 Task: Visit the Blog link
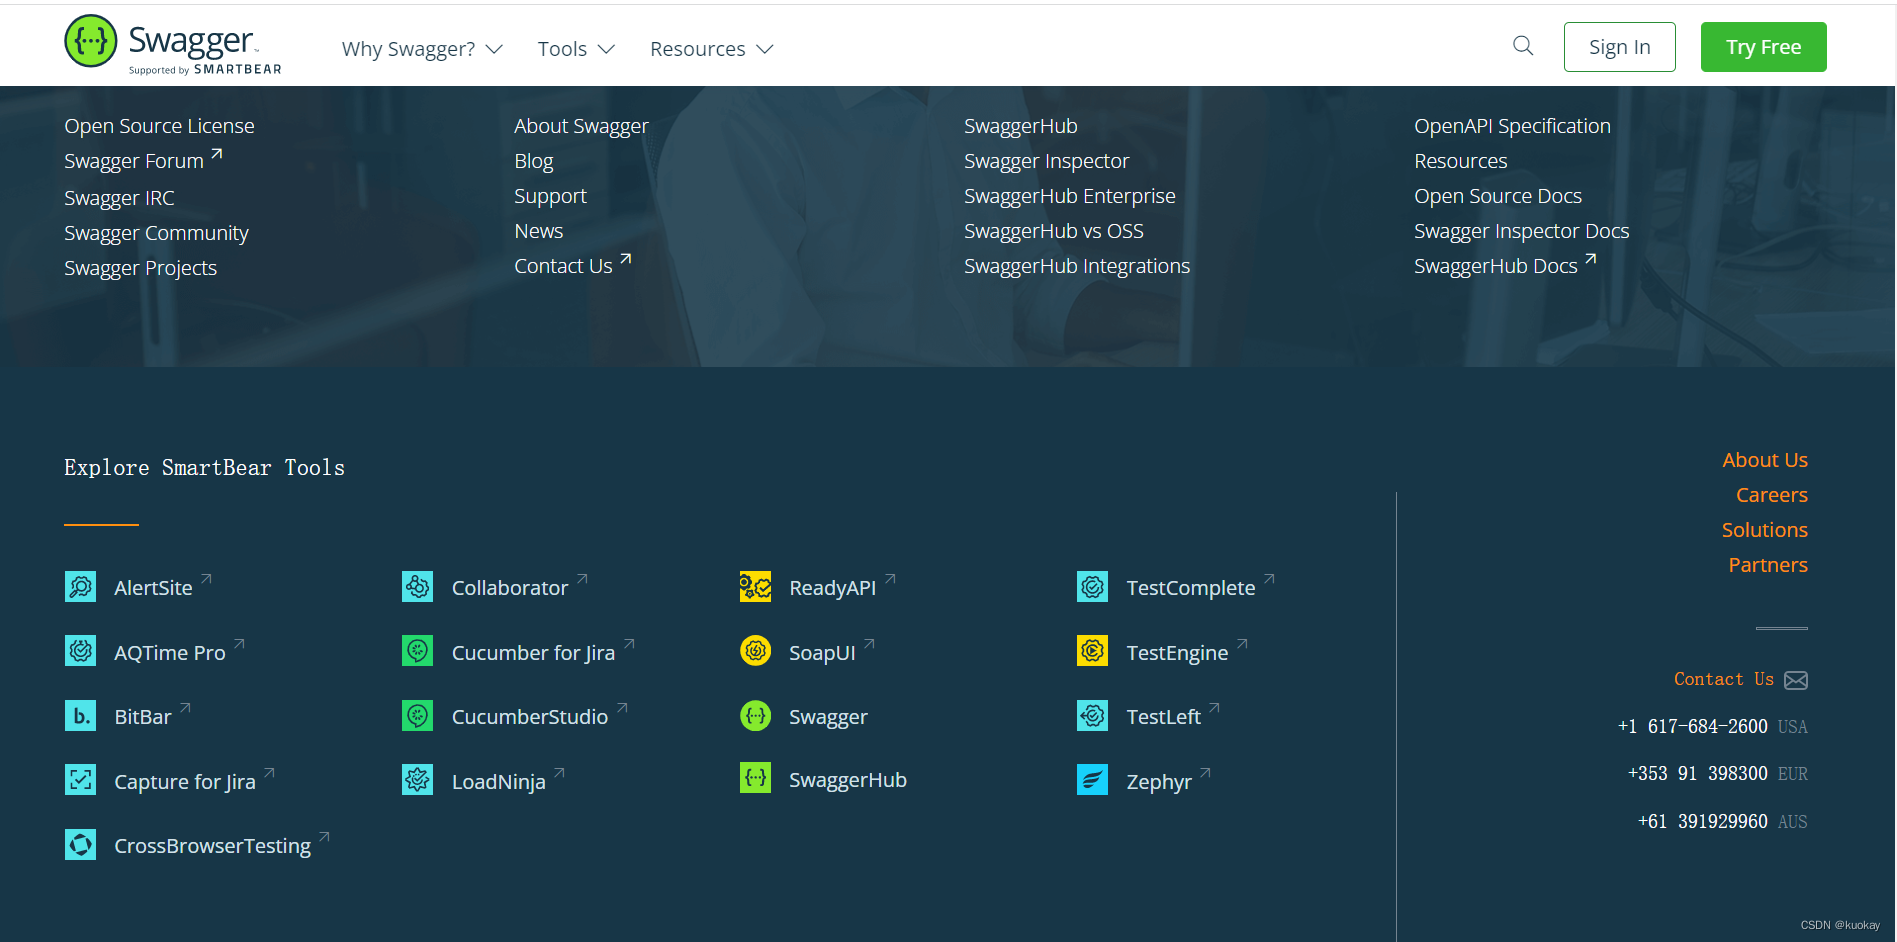pos(534,161)
